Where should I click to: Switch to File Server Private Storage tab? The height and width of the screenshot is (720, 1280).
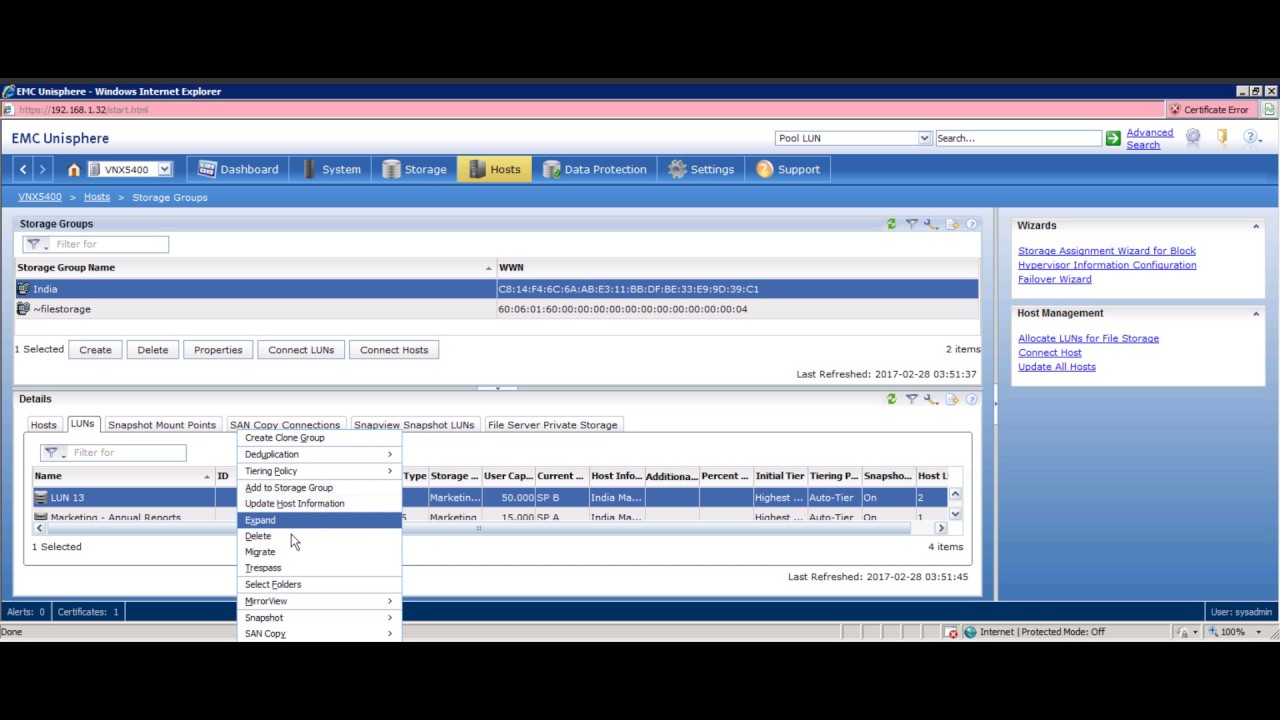[552, 425]
